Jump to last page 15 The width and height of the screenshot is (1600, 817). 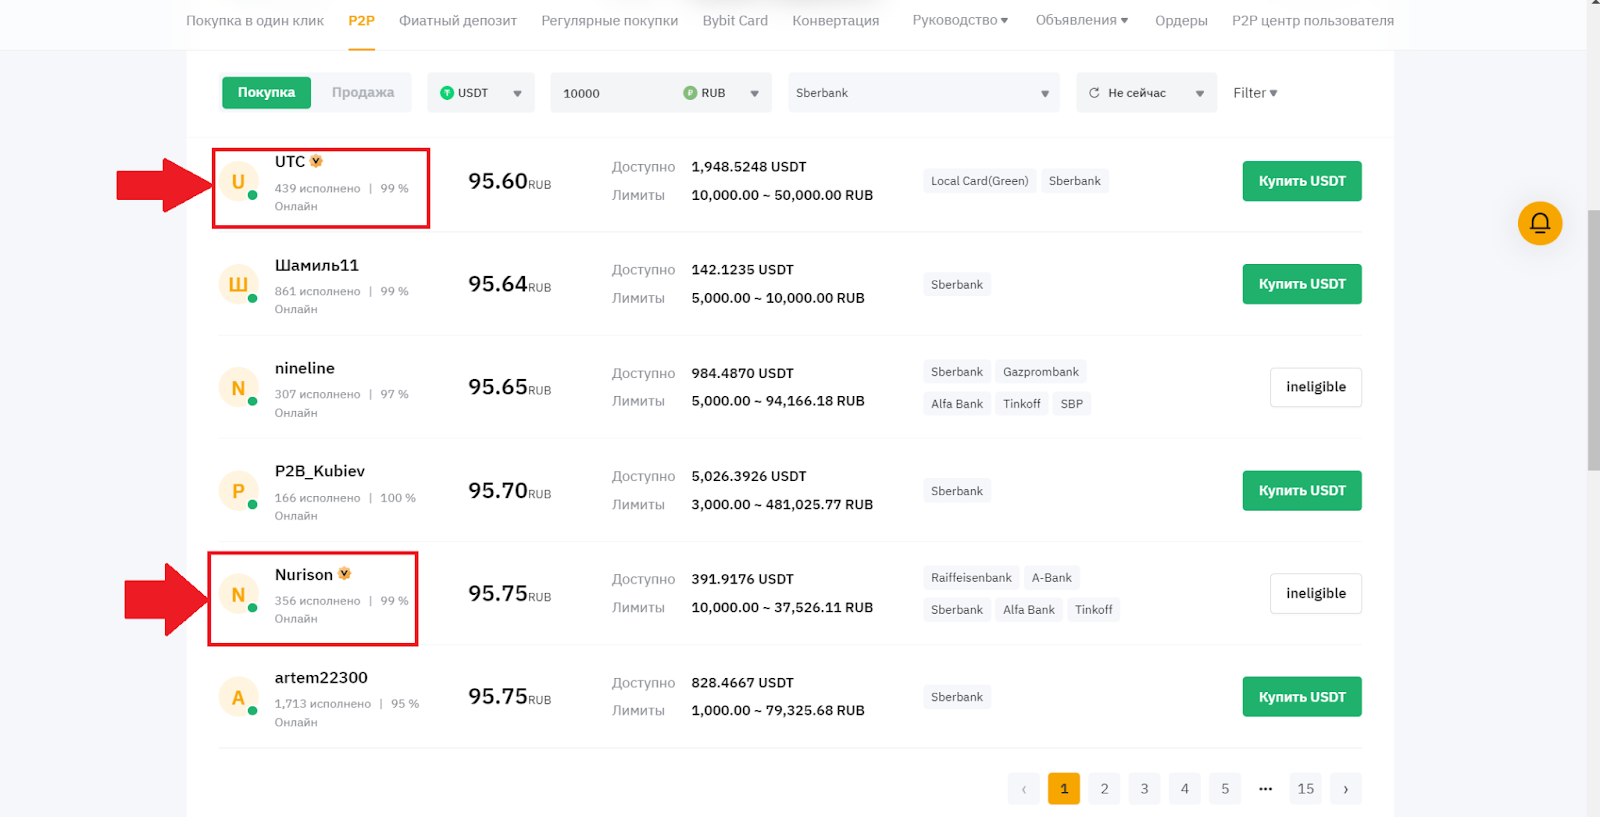point(1306,788)
